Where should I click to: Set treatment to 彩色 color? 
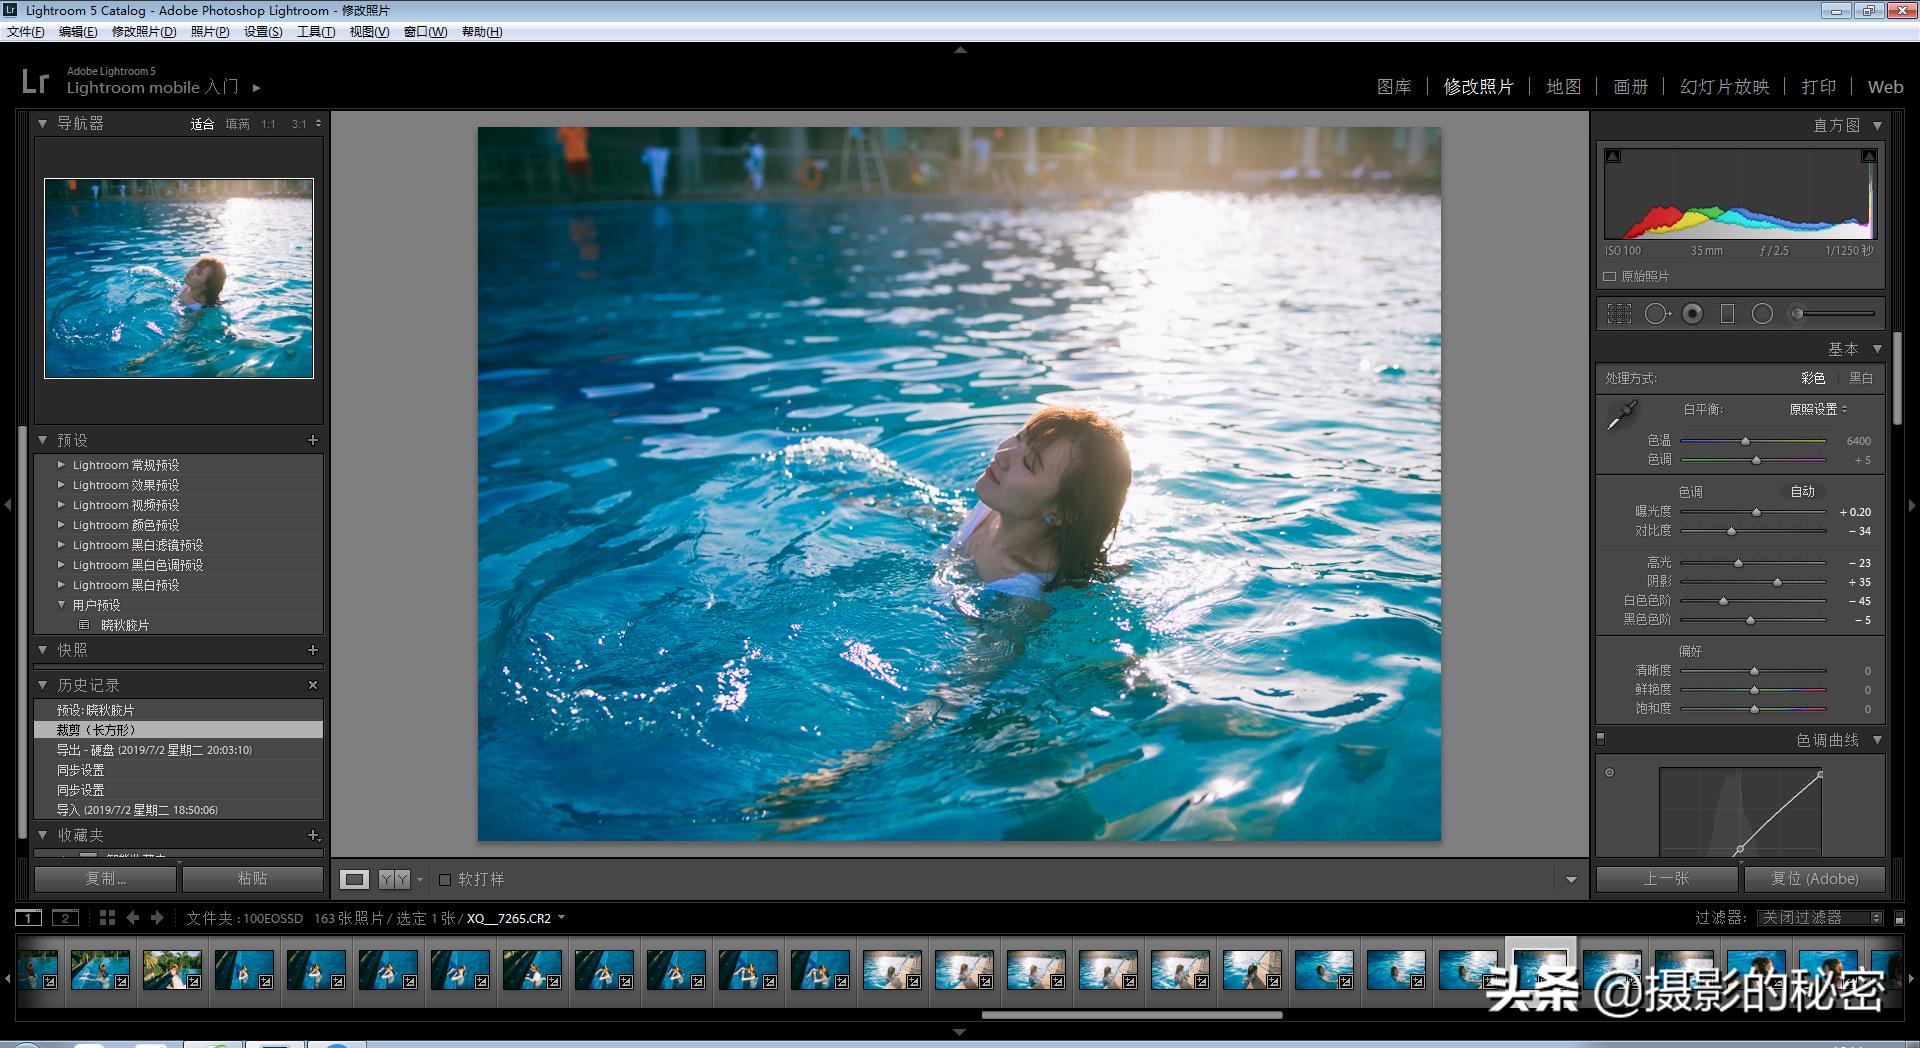click(1813, 378)
